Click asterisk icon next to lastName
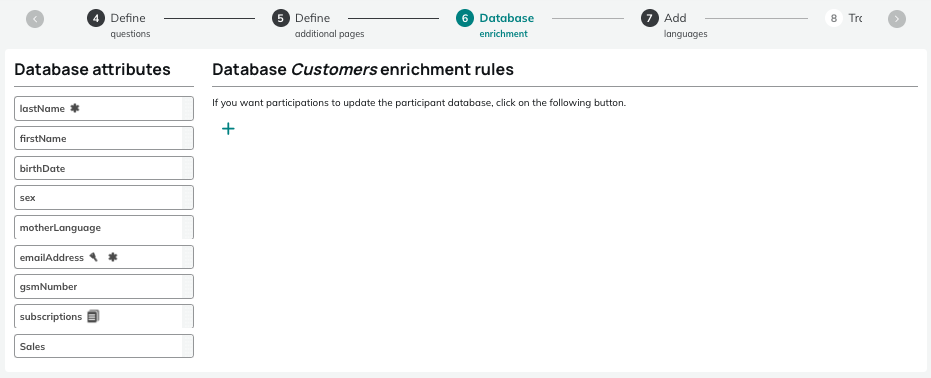 tap(74, 108)
